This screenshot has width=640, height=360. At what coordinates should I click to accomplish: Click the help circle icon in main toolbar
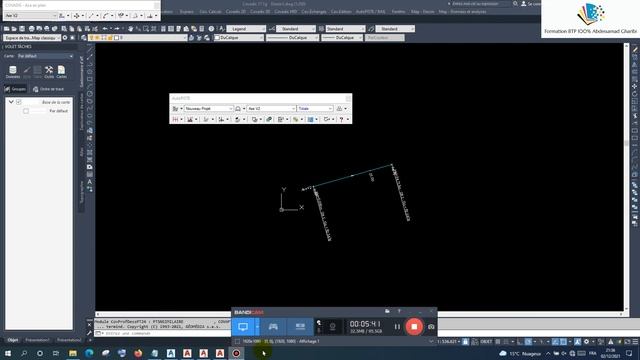(x=211, y=29)
